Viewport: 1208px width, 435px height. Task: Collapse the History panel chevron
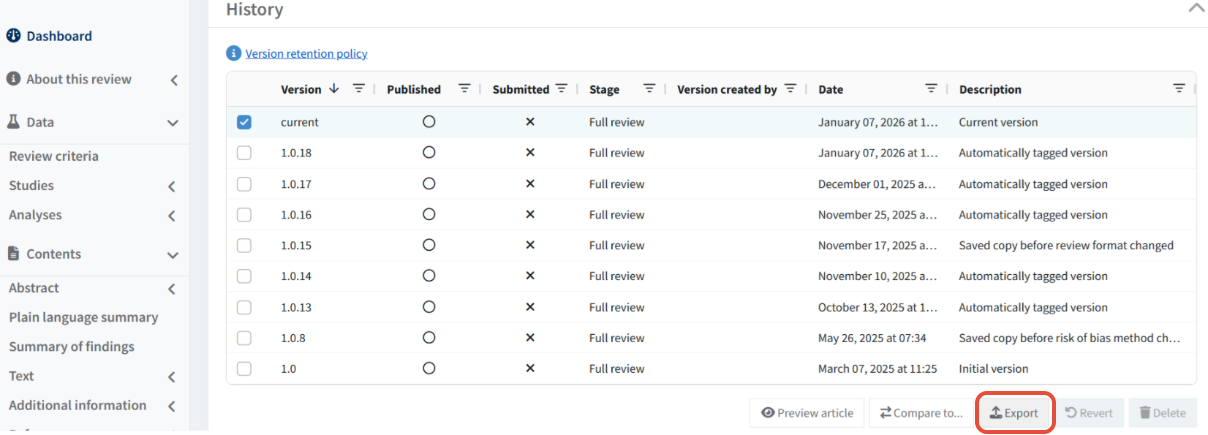(1196, 9)
